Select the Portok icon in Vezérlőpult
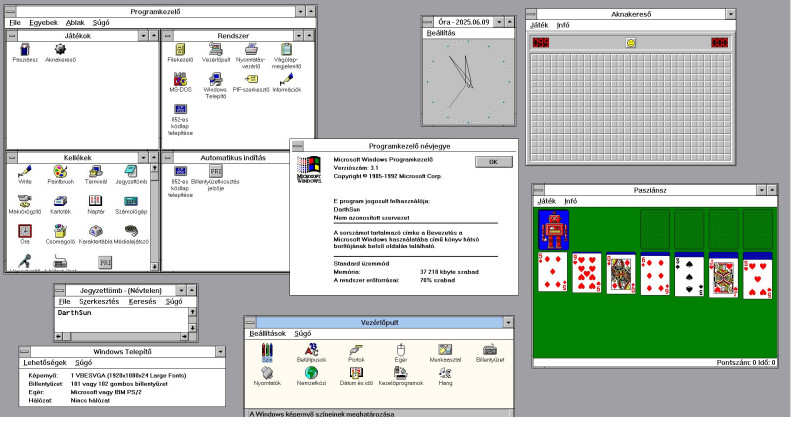 (x=356, y=350)
